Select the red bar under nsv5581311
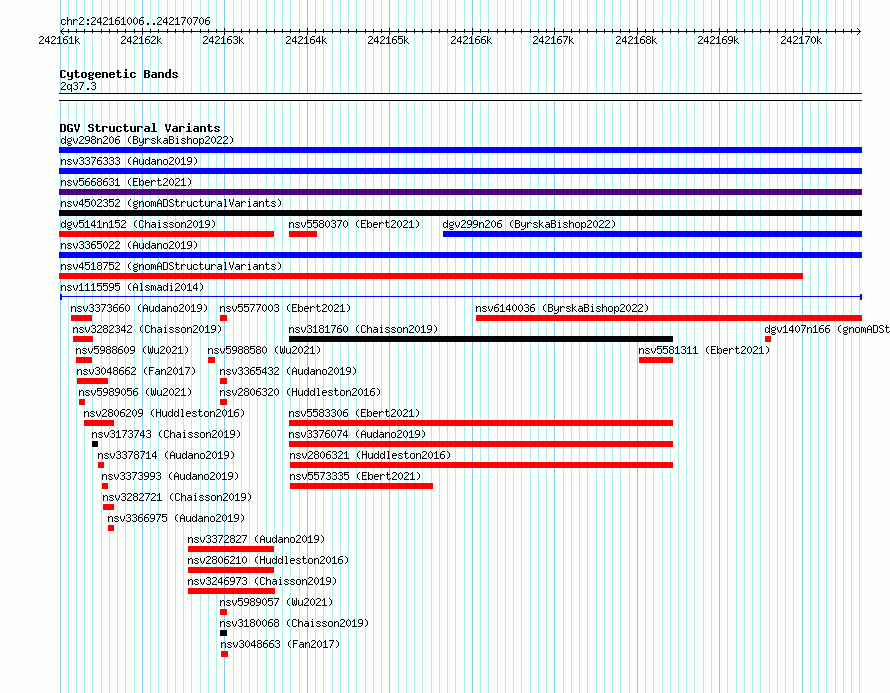Screen dimensions: 890x693 656,360
